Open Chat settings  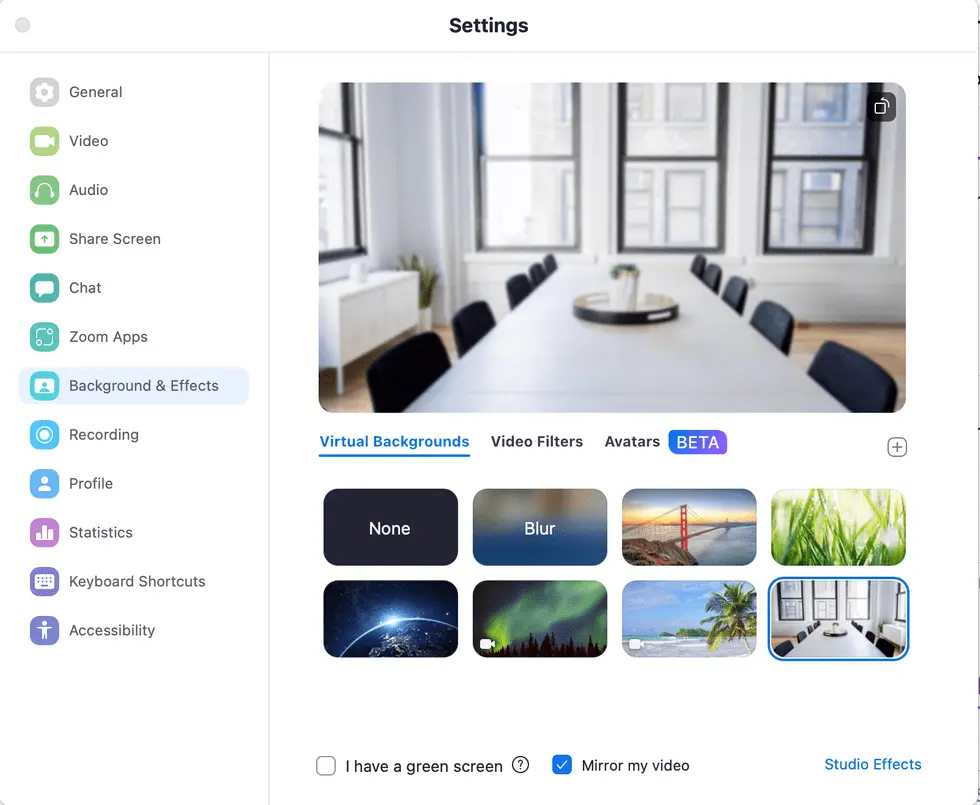pos(84,288)
